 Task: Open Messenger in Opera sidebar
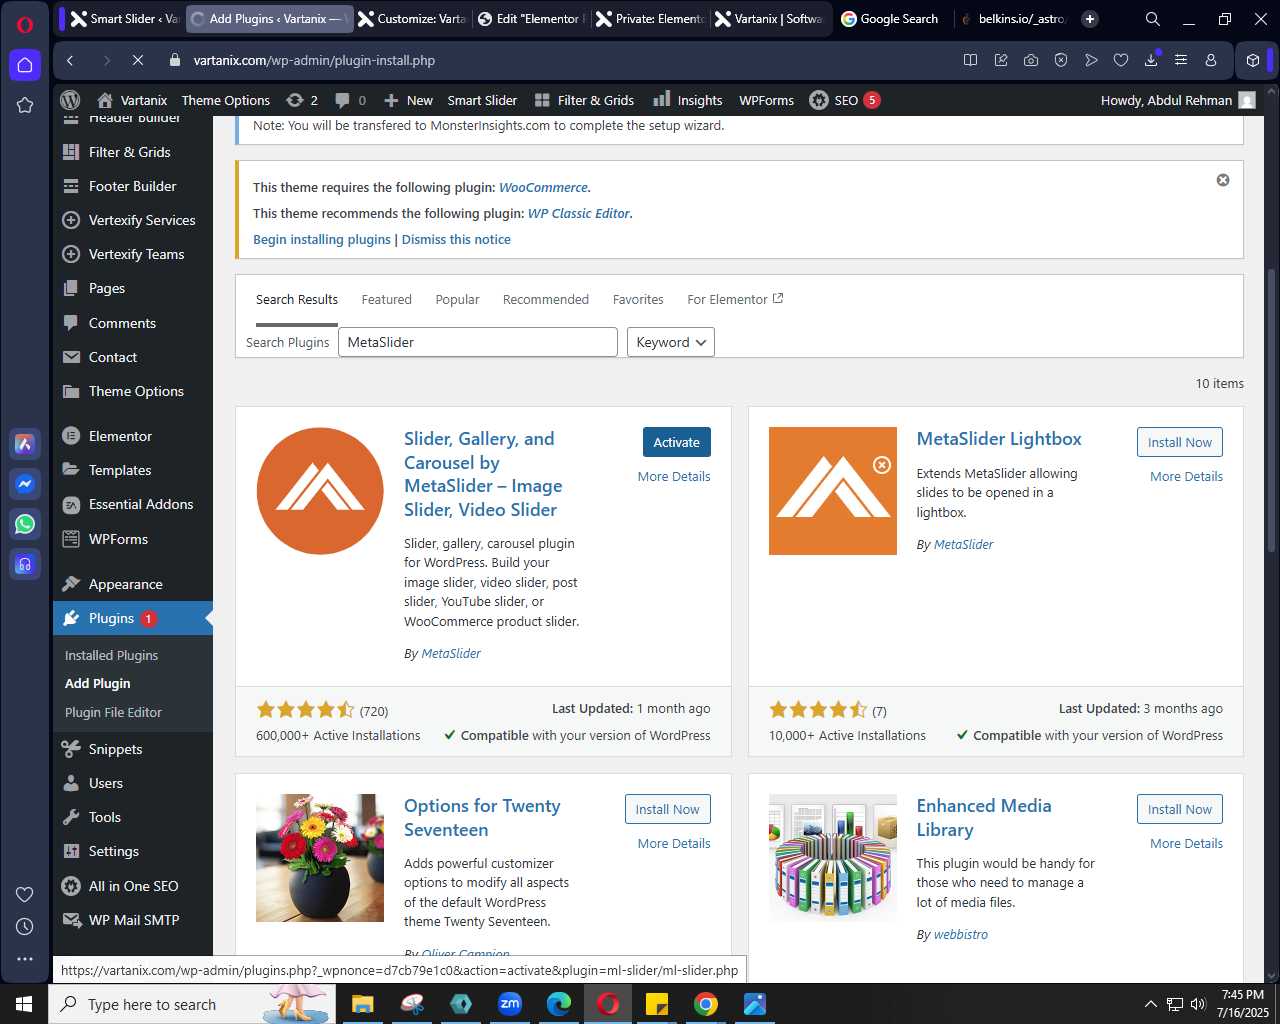pos(25,484)
